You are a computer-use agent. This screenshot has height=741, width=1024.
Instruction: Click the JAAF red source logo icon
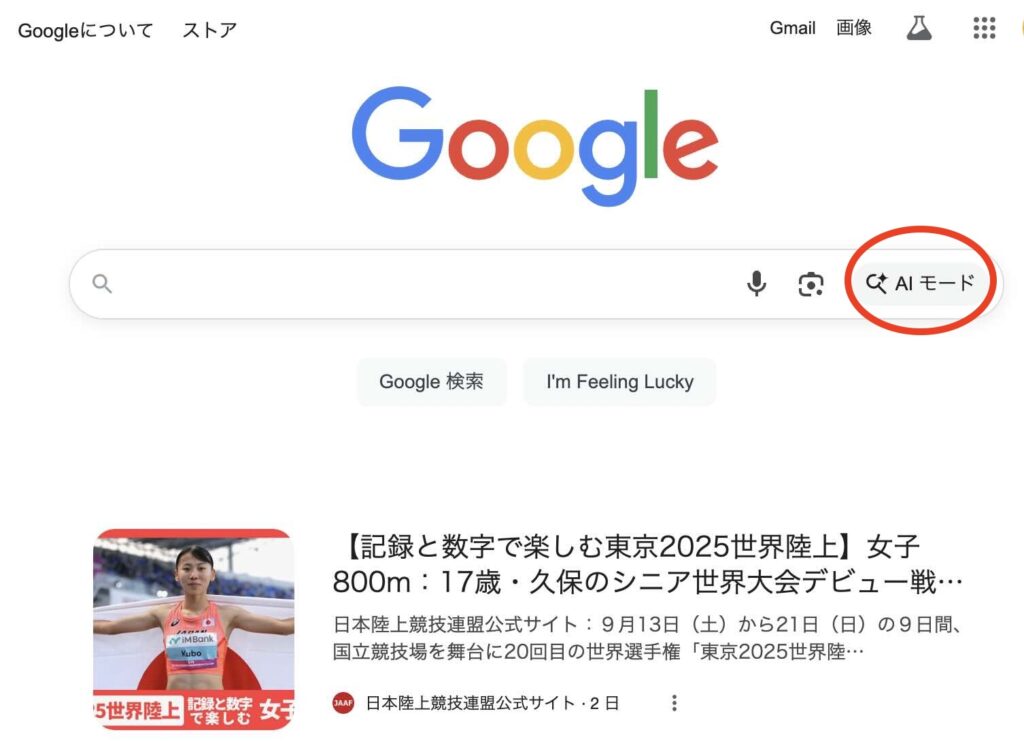(344, 702)
